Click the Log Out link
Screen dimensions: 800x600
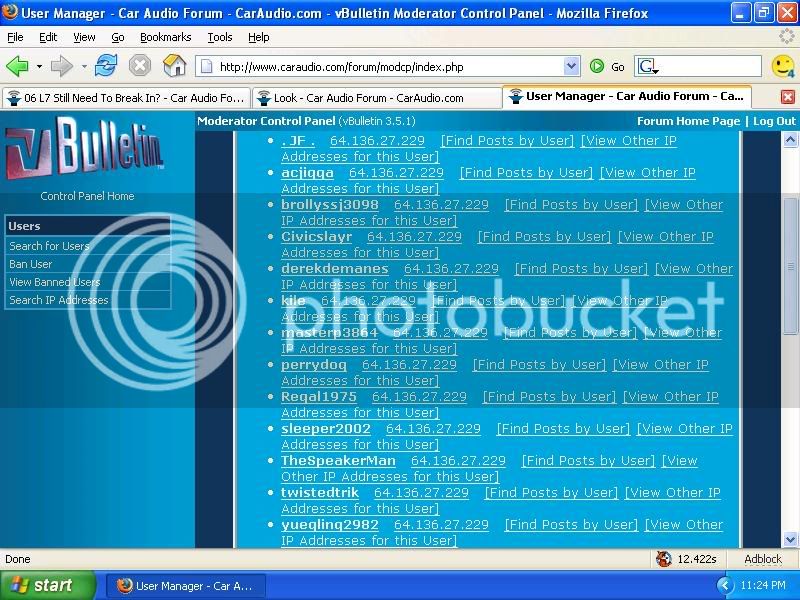point(774,121)
